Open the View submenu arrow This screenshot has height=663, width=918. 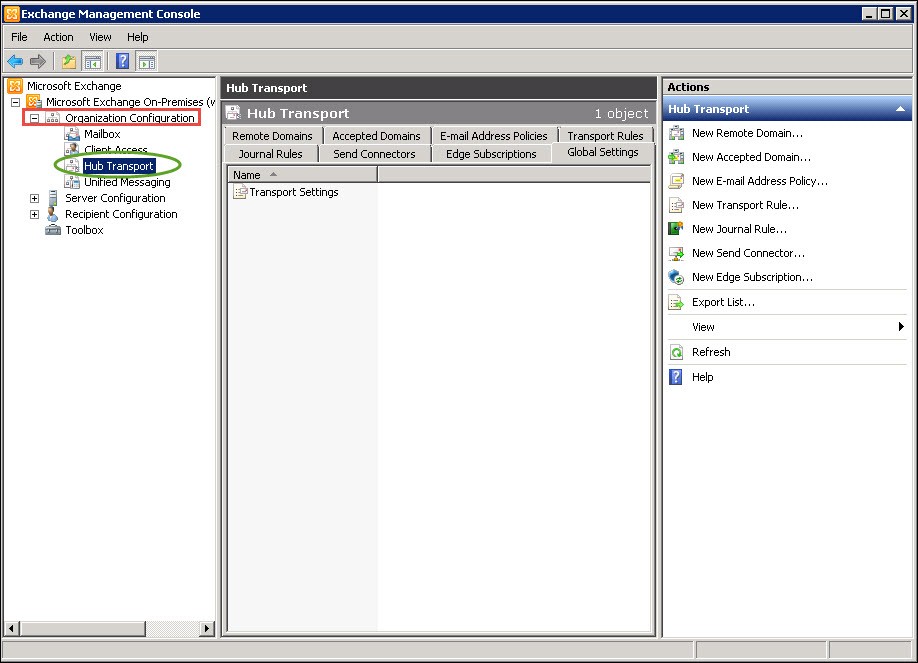(x=902, y=326)
